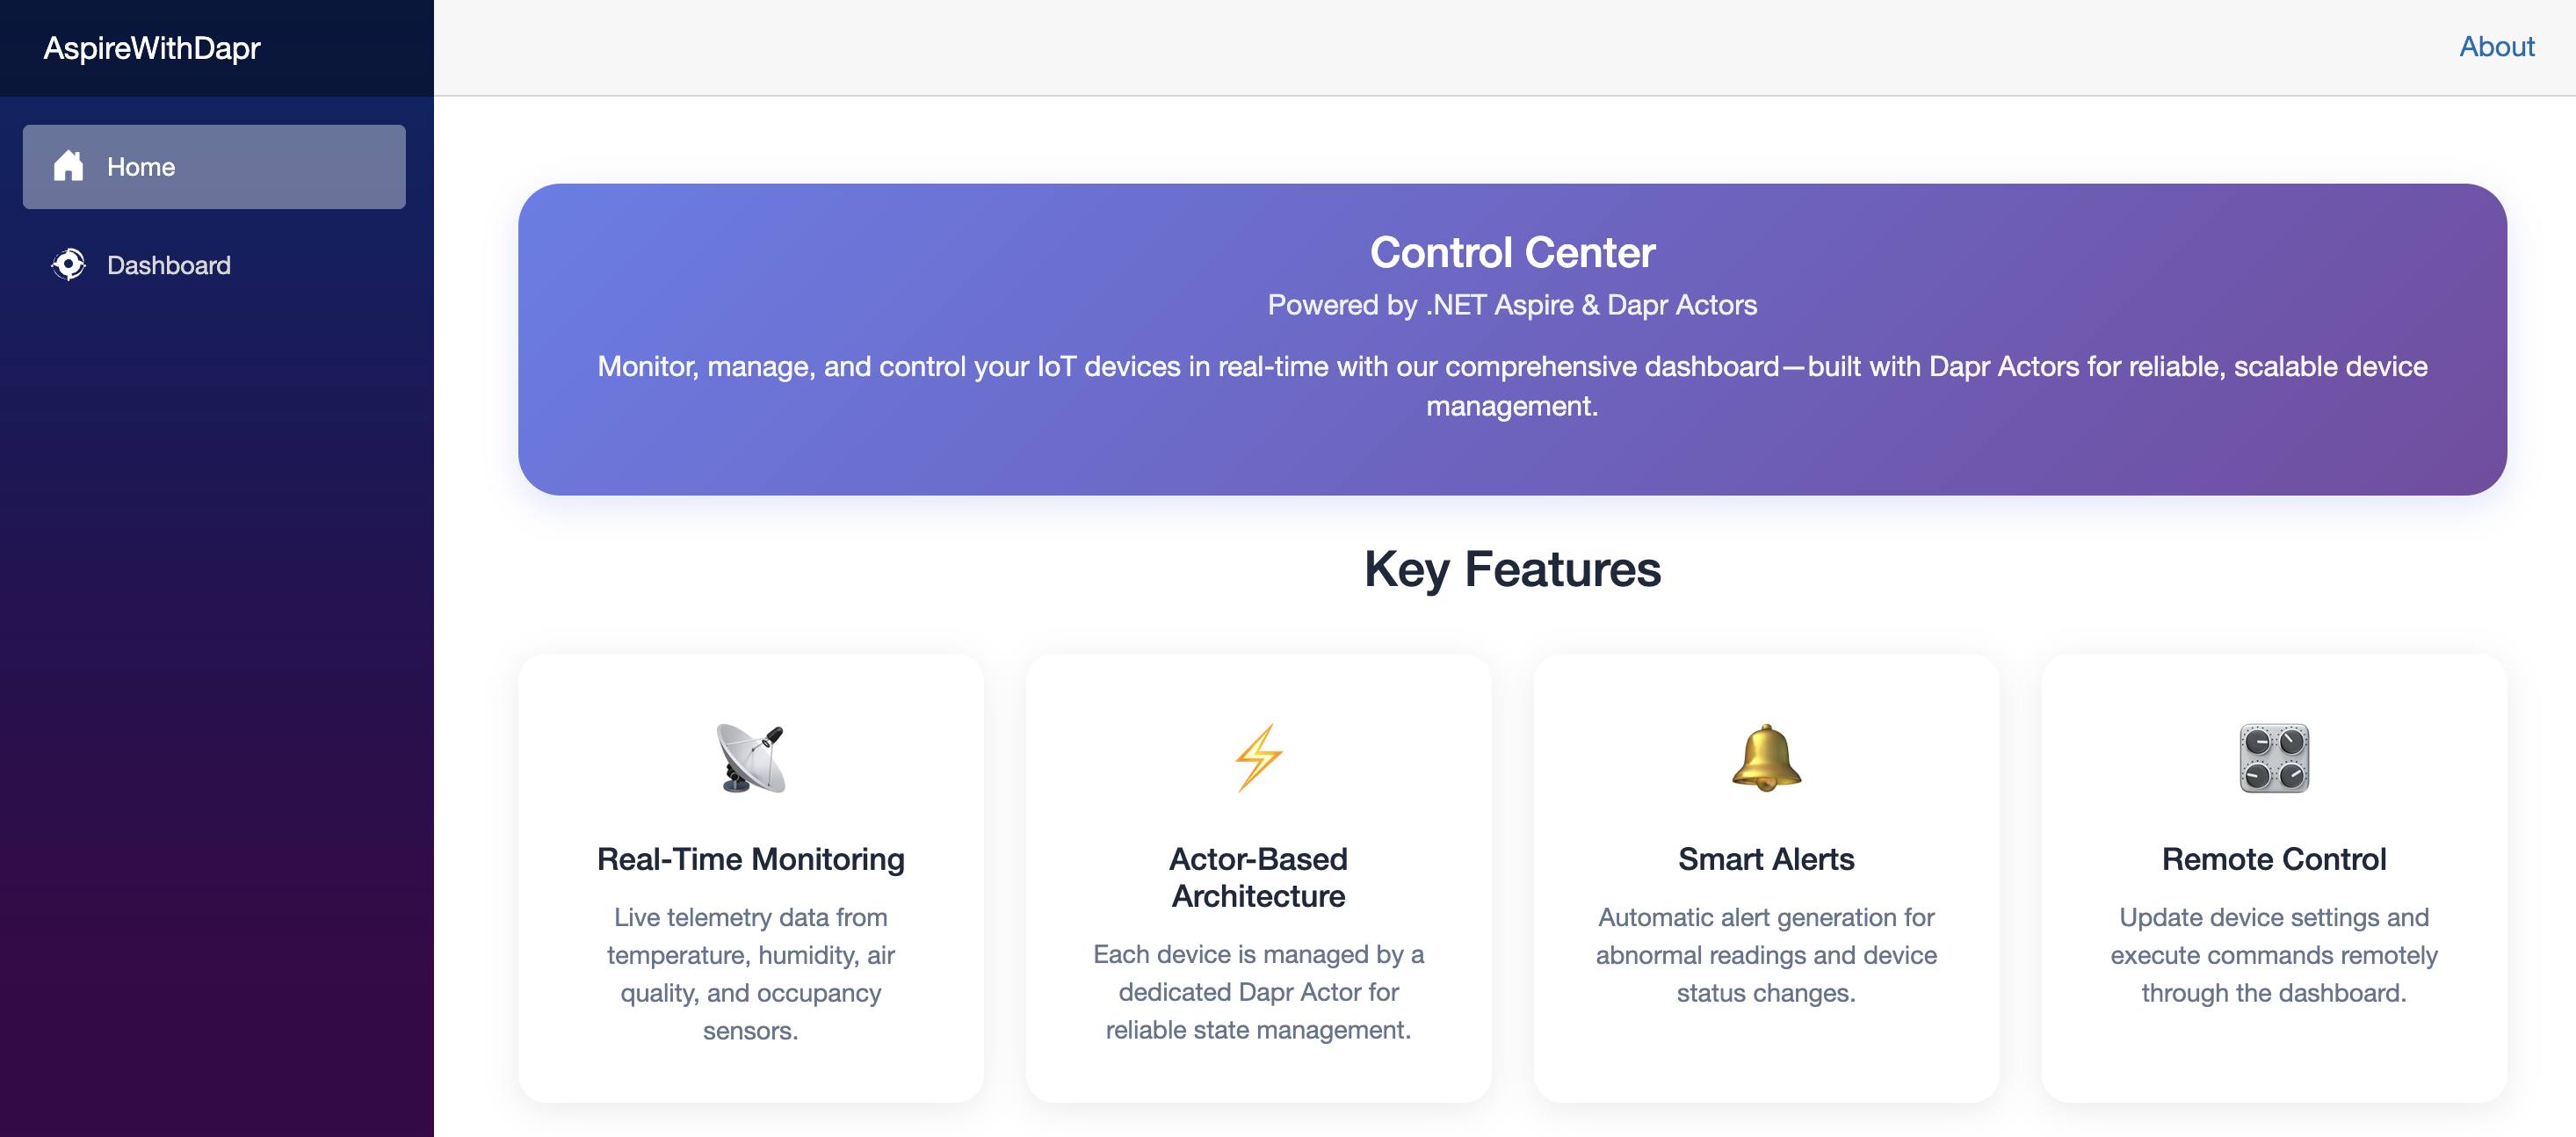Select the Actor-Based Architecture card title

(x=1258, y=877)
